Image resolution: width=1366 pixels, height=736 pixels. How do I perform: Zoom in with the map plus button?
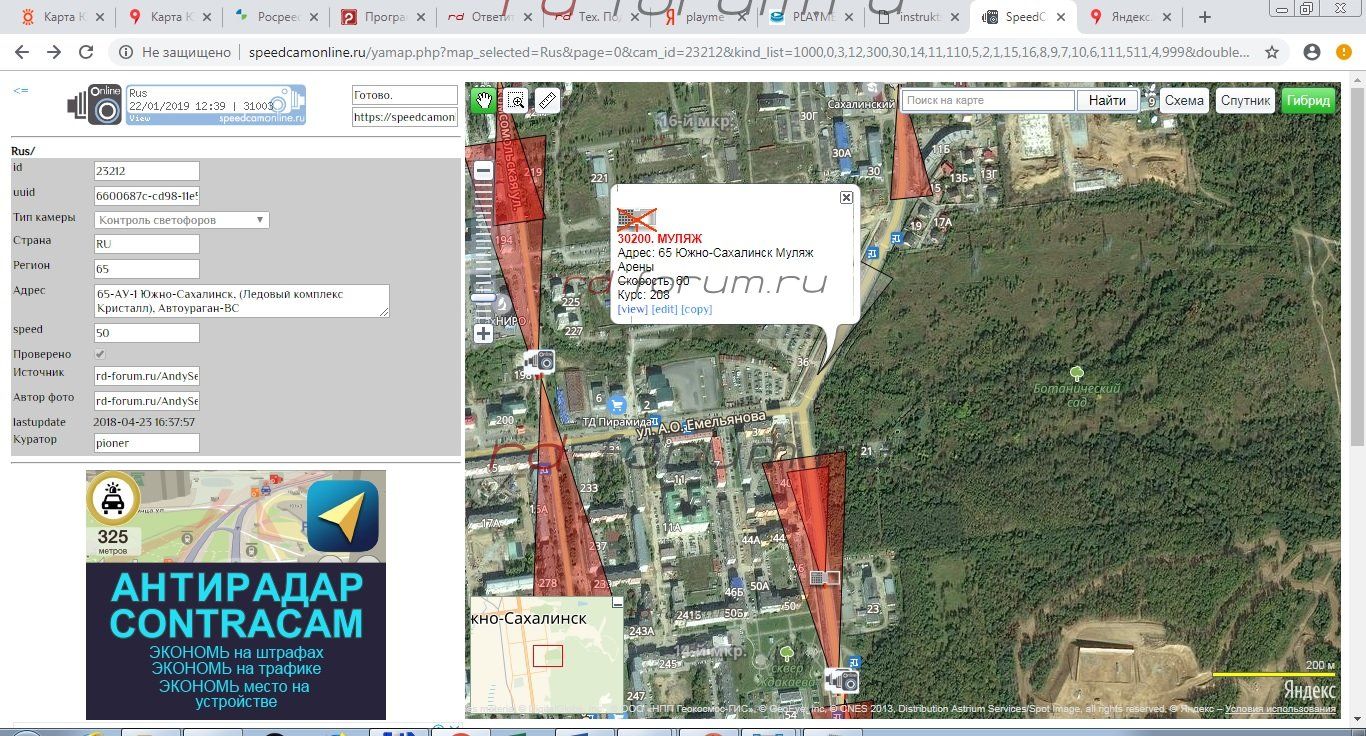[x=483, y=334]
